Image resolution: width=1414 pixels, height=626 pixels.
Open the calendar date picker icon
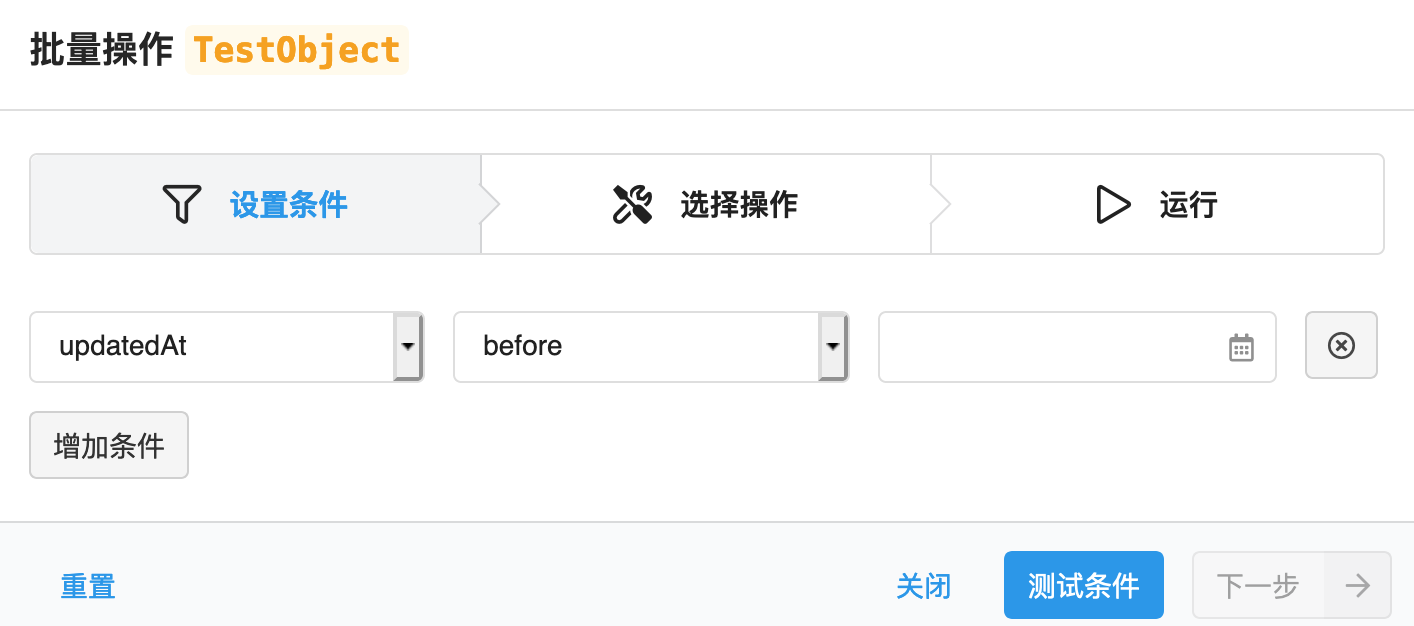click(1241, 346)
